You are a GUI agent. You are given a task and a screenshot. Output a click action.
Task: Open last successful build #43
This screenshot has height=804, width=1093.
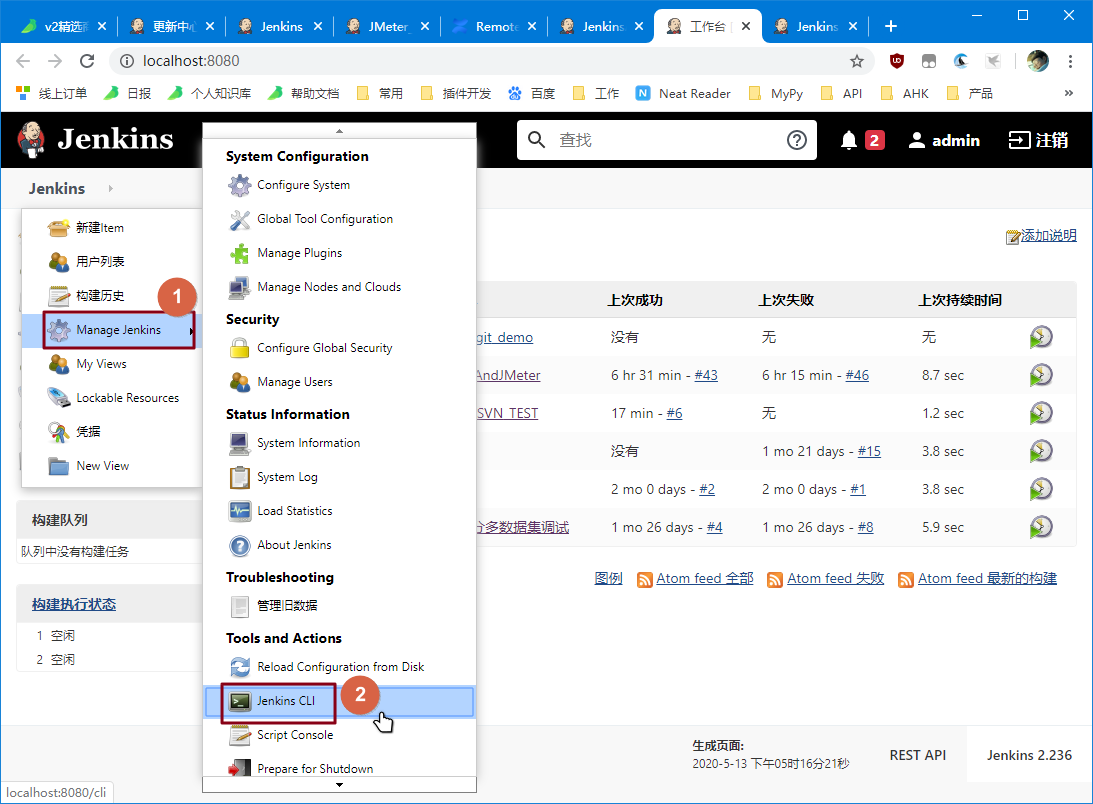pyautogui.click(x=705, y=375)
